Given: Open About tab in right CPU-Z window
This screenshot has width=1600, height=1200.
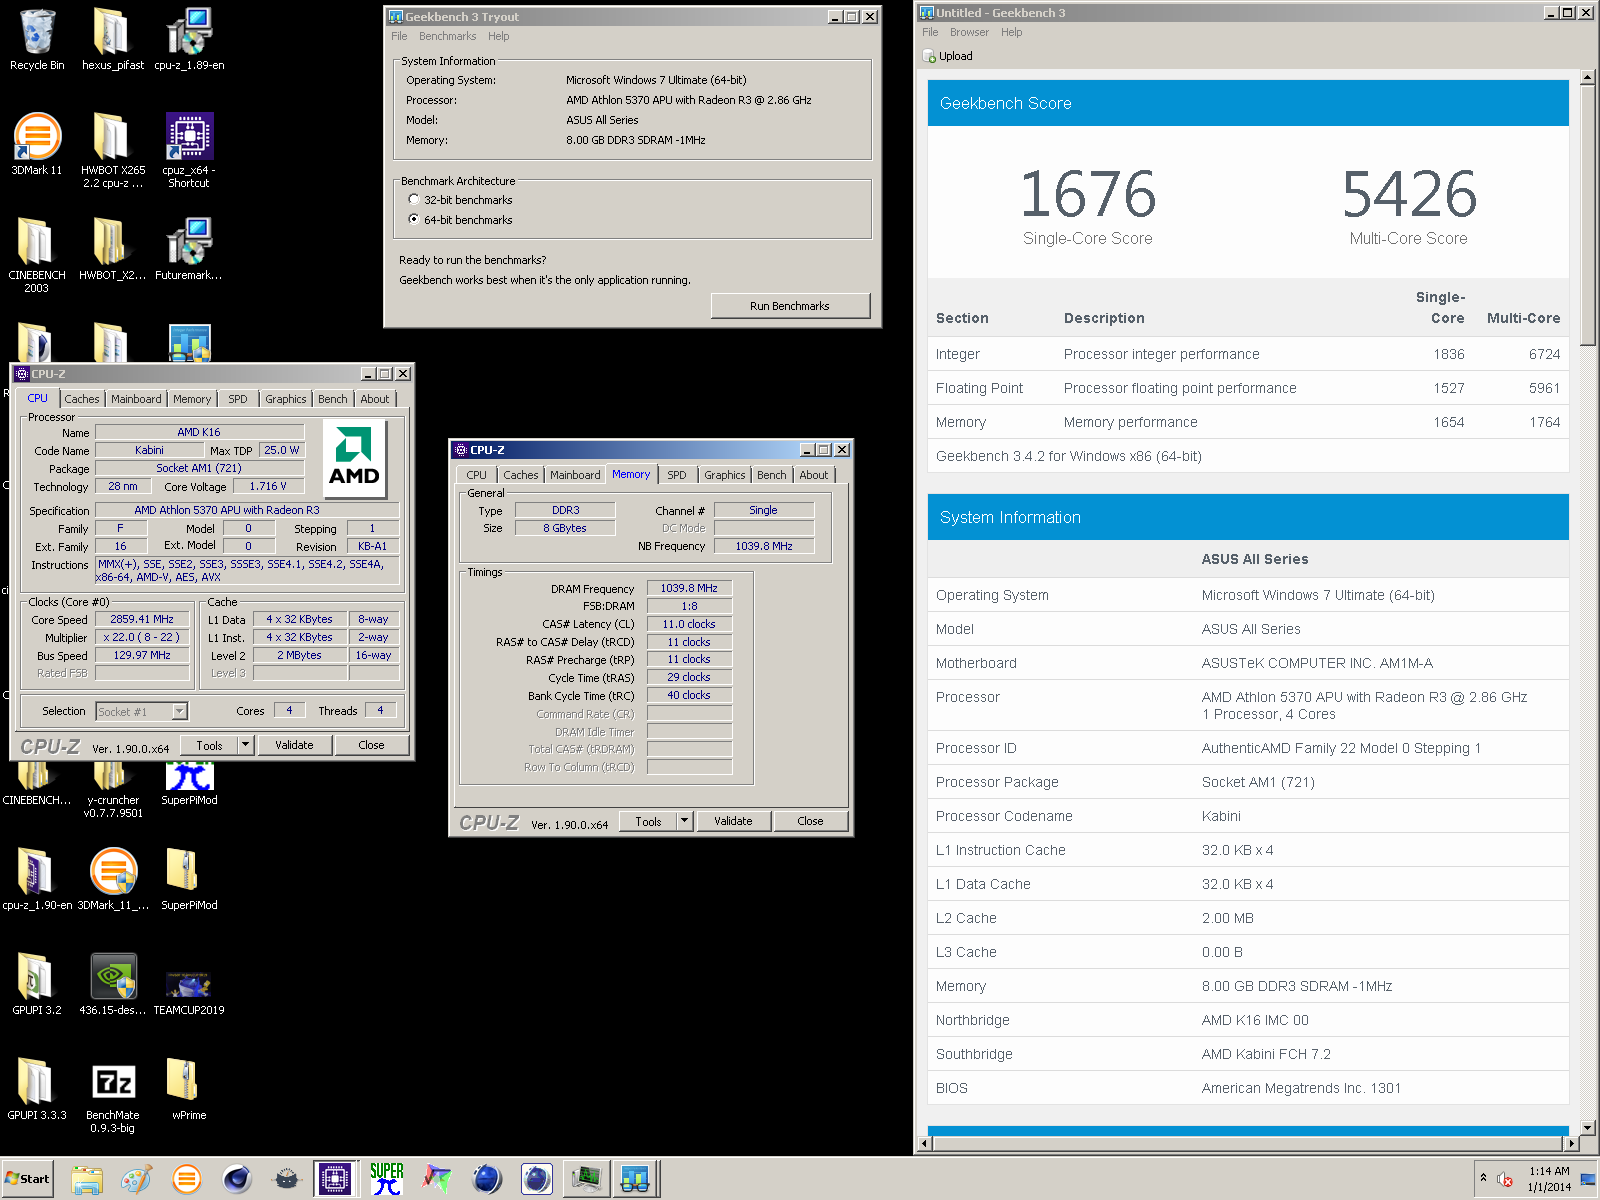Looking at the screenshot, I should (x=813, y=475).
